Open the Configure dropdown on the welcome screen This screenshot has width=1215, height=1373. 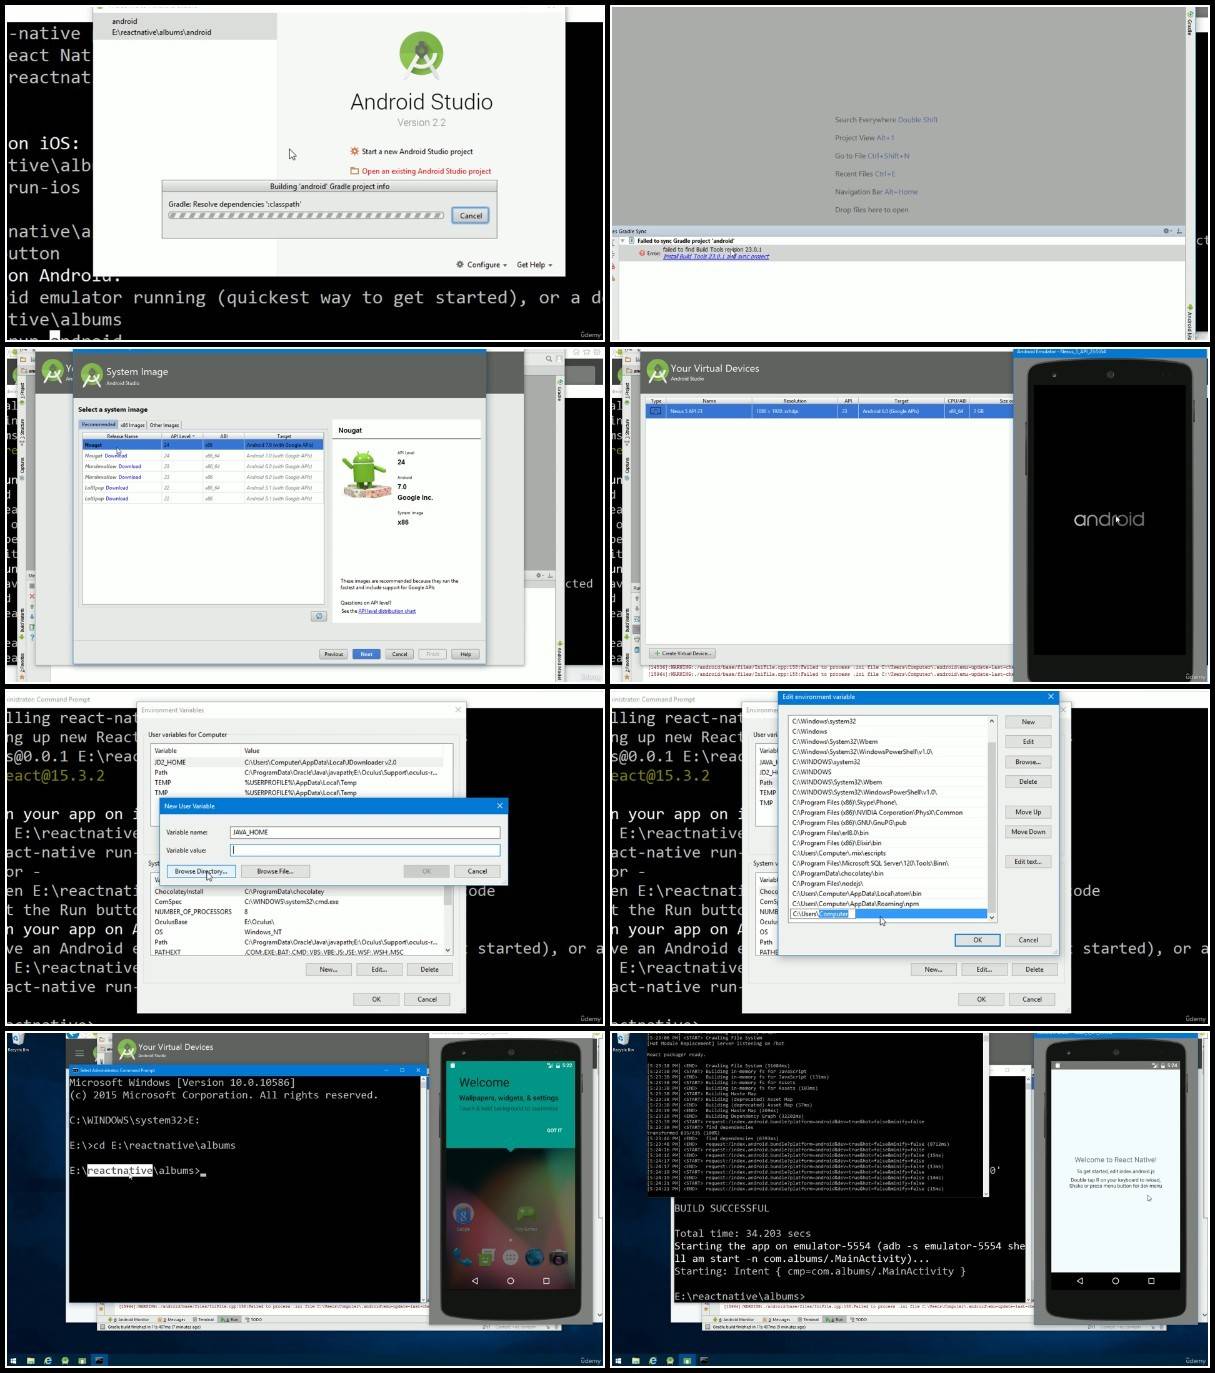(x=482, y=265)
